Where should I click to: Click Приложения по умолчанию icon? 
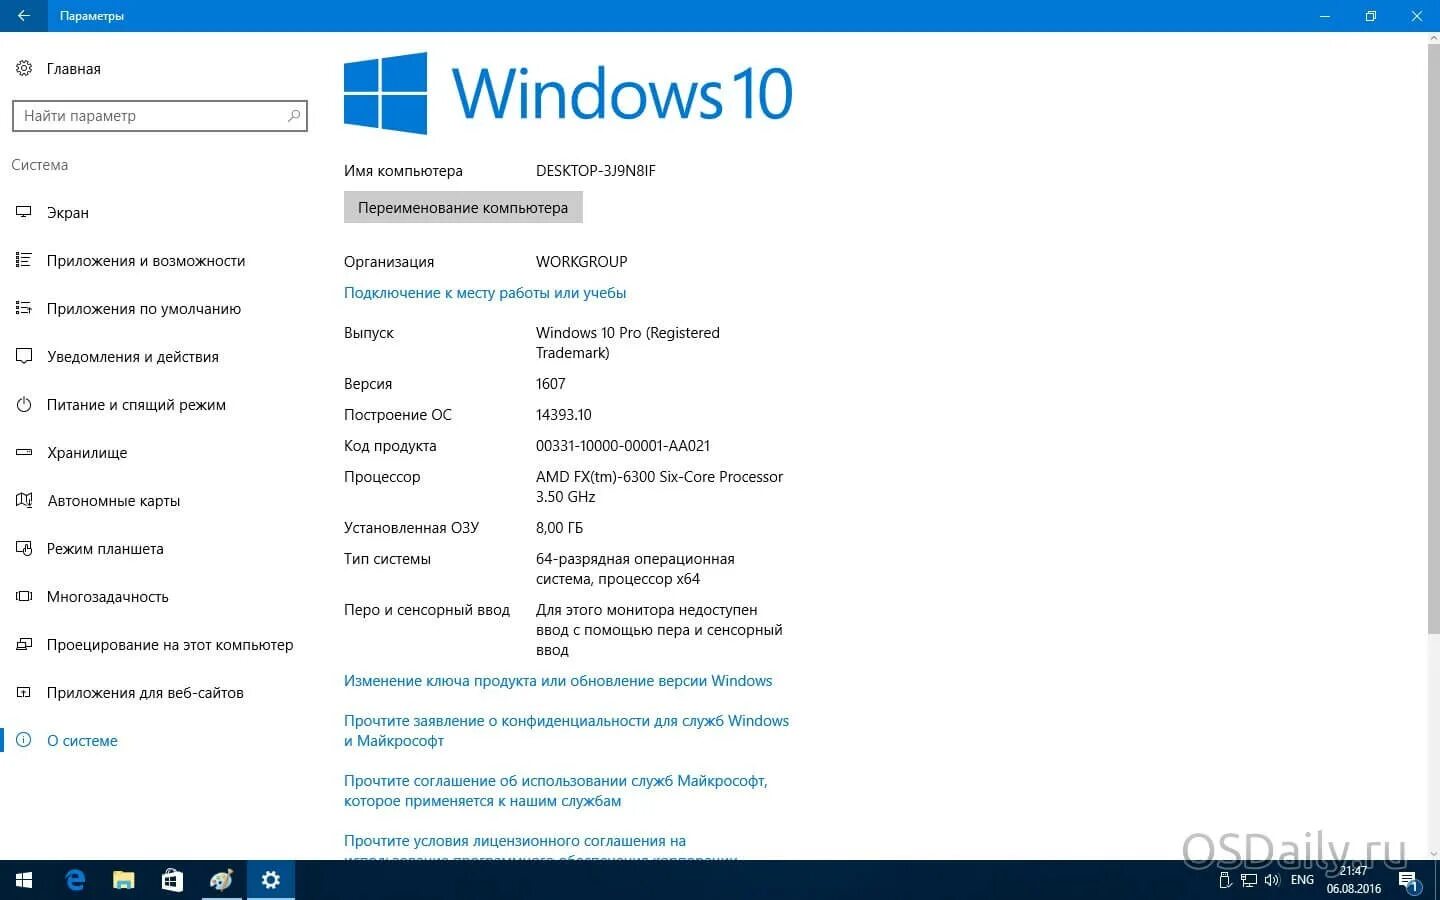tap(24, 308)
